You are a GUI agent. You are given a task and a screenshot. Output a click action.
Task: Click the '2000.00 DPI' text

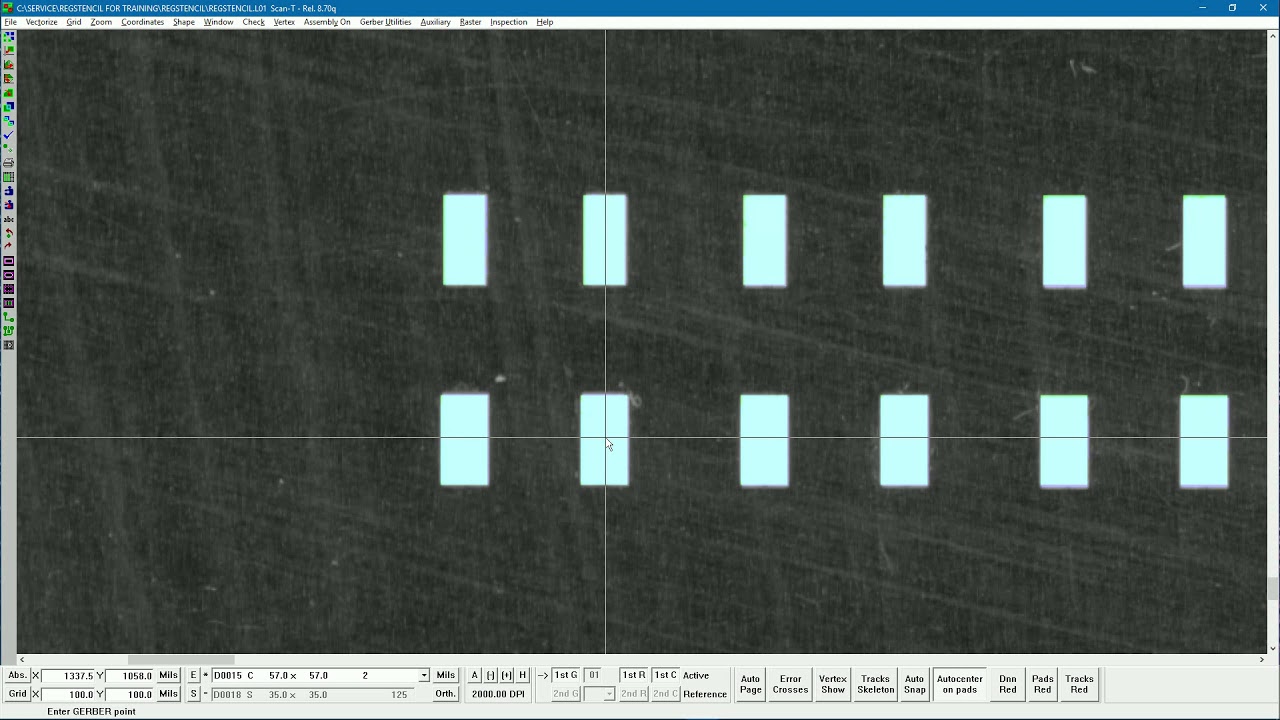point(498,694)
